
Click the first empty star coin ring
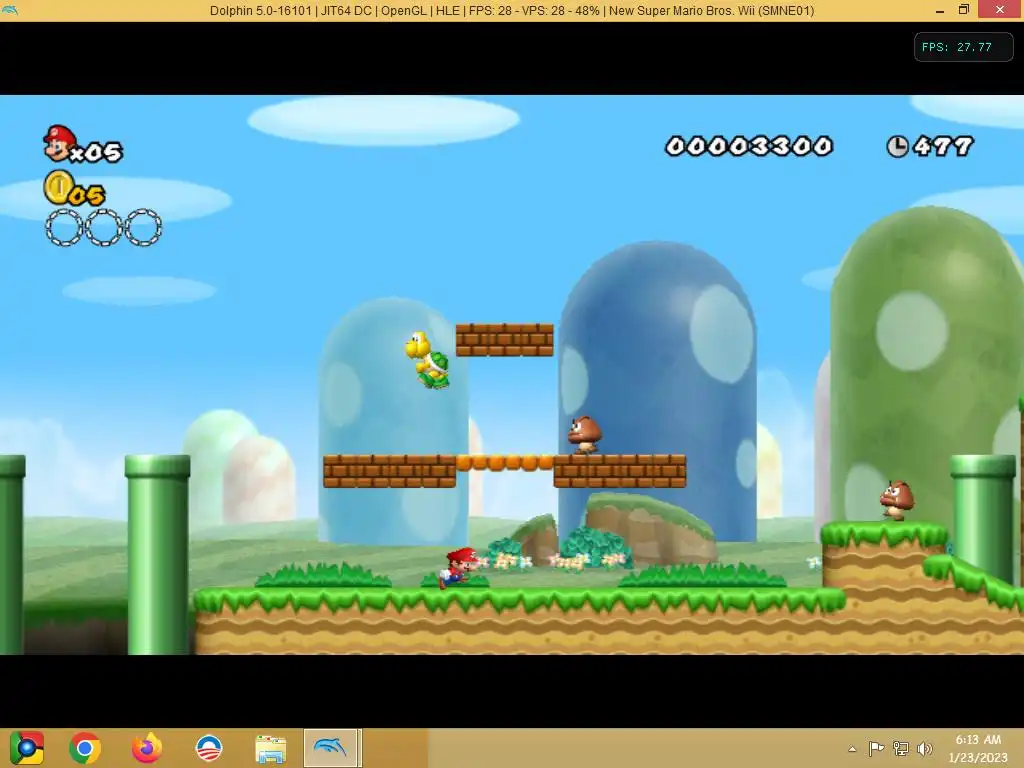pyautogui.click(x=64, y=227)
